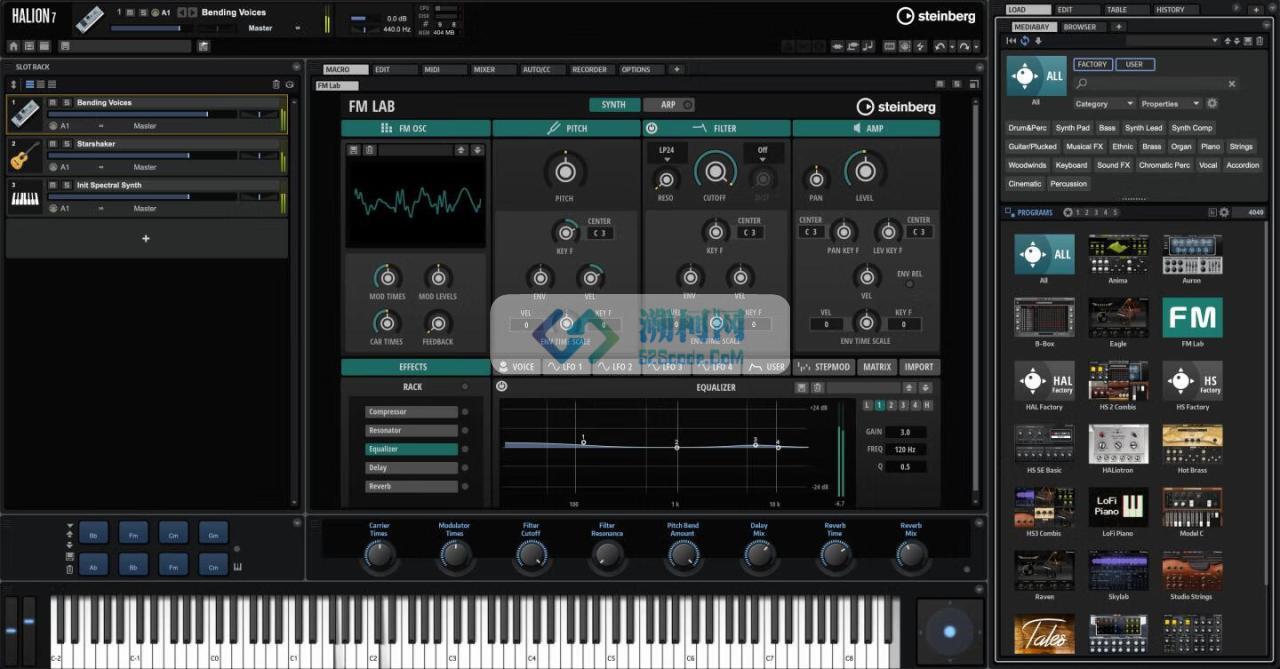Select the equalizer H band button
The image size is (1280, 669).
(928, 405)
